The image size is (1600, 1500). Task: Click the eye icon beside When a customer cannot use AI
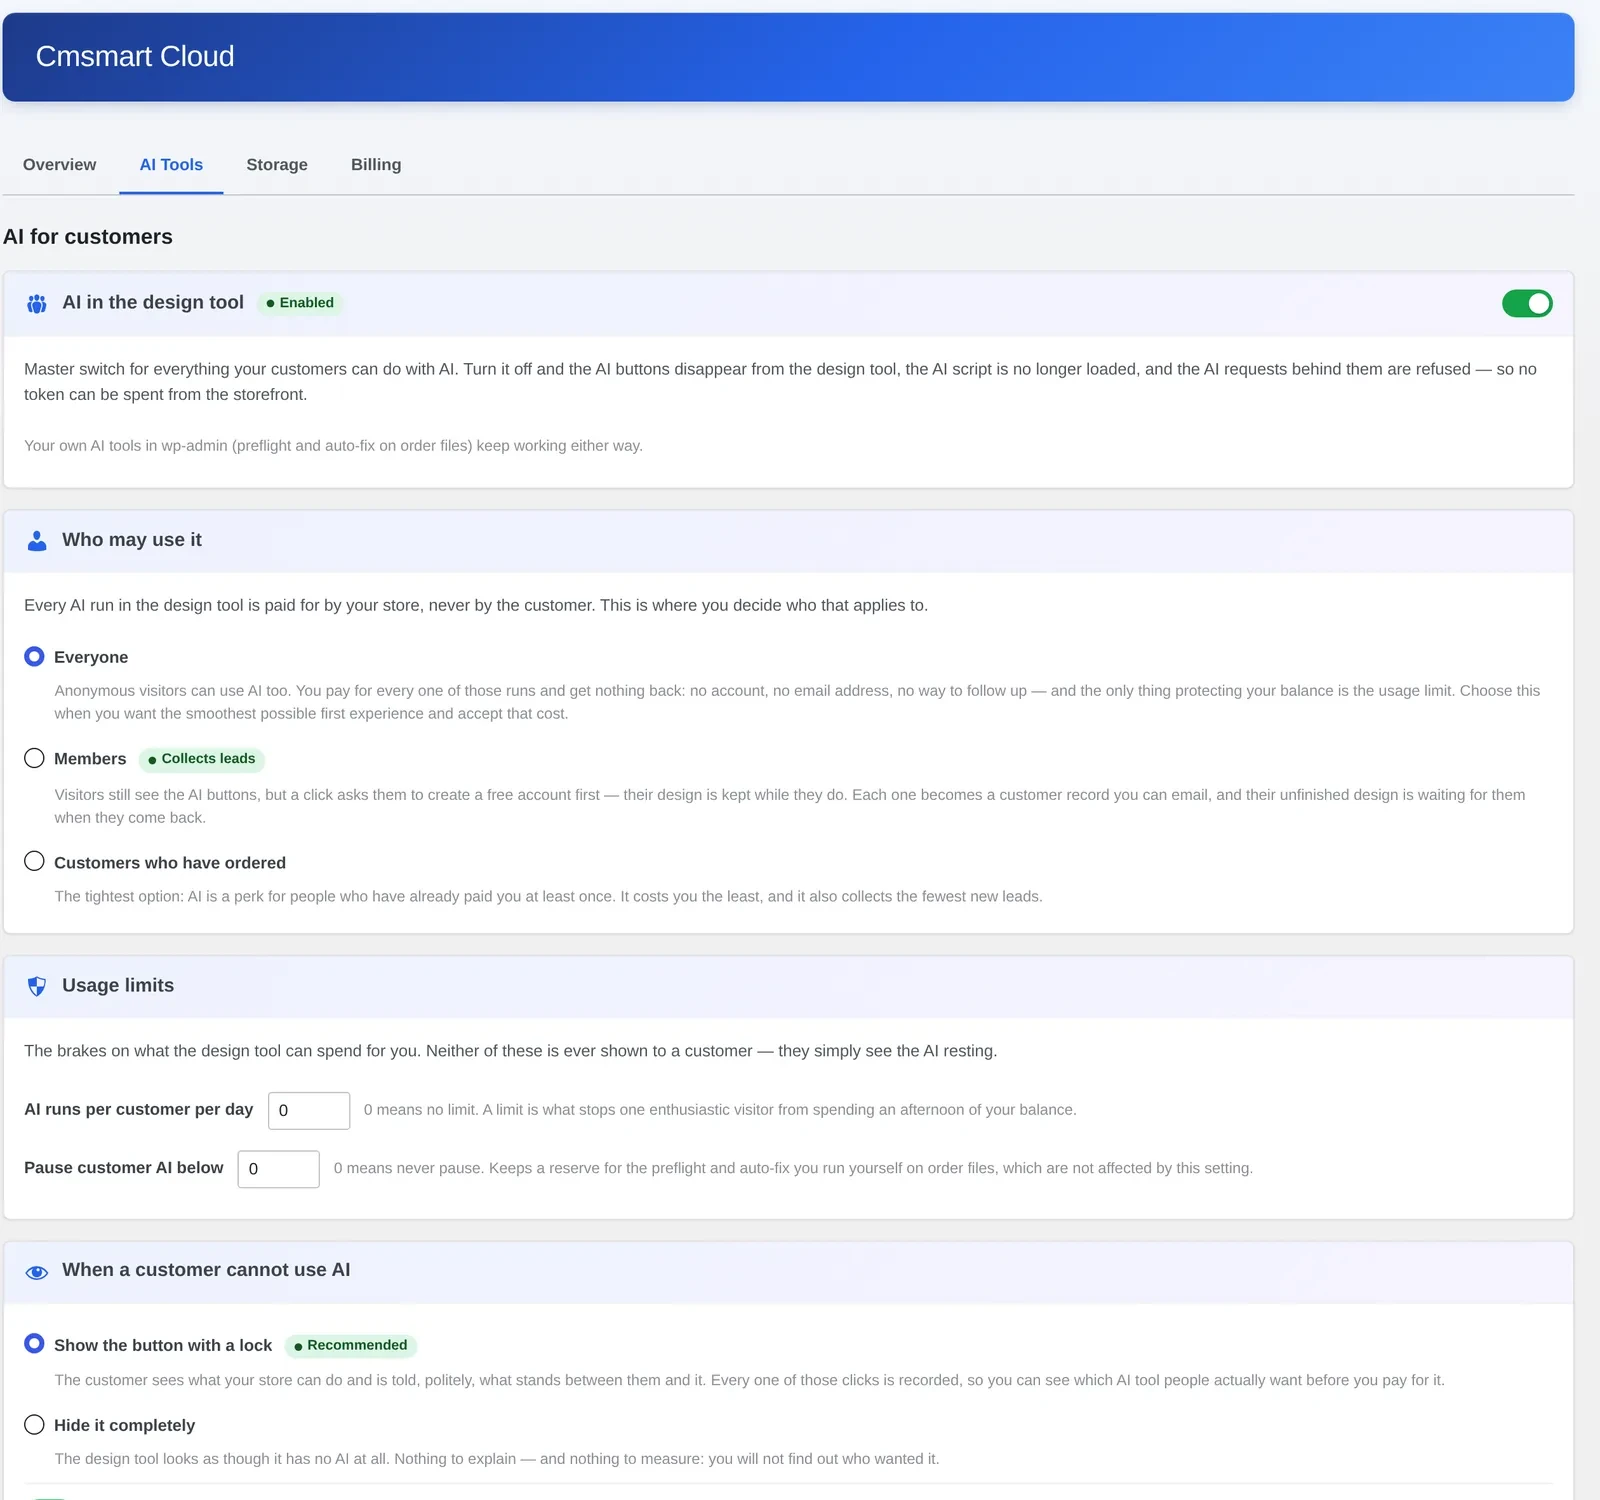coord(37,1272)
